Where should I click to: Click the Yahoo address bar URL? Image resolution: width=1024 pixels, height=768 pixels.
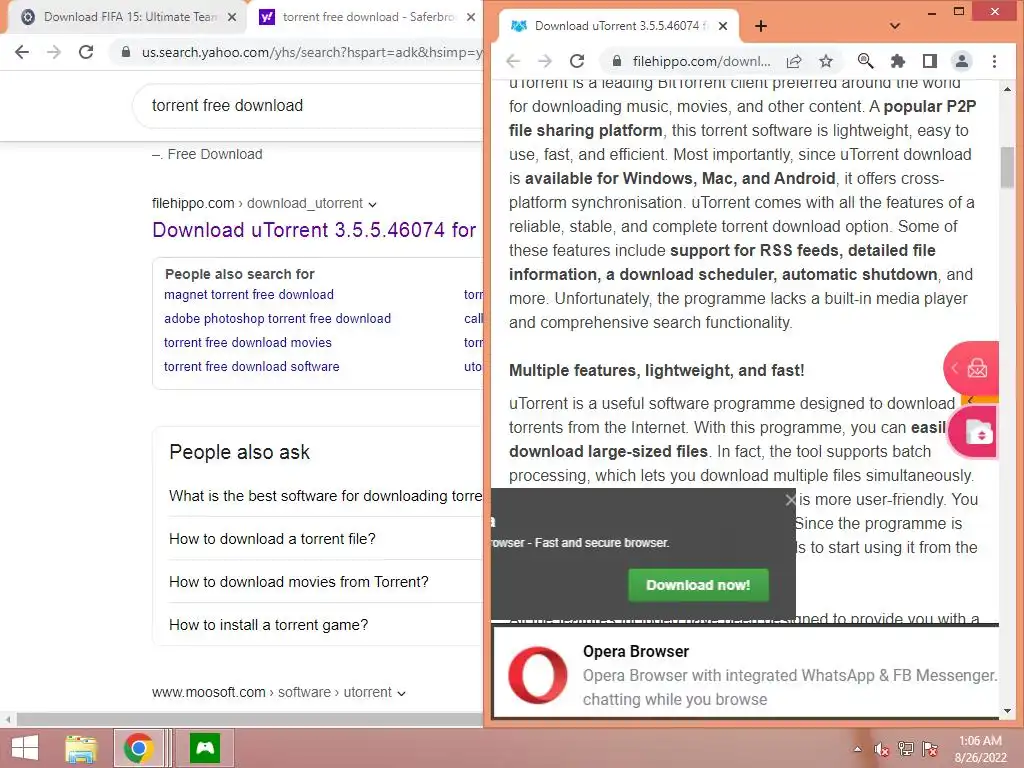click(312, 52)
